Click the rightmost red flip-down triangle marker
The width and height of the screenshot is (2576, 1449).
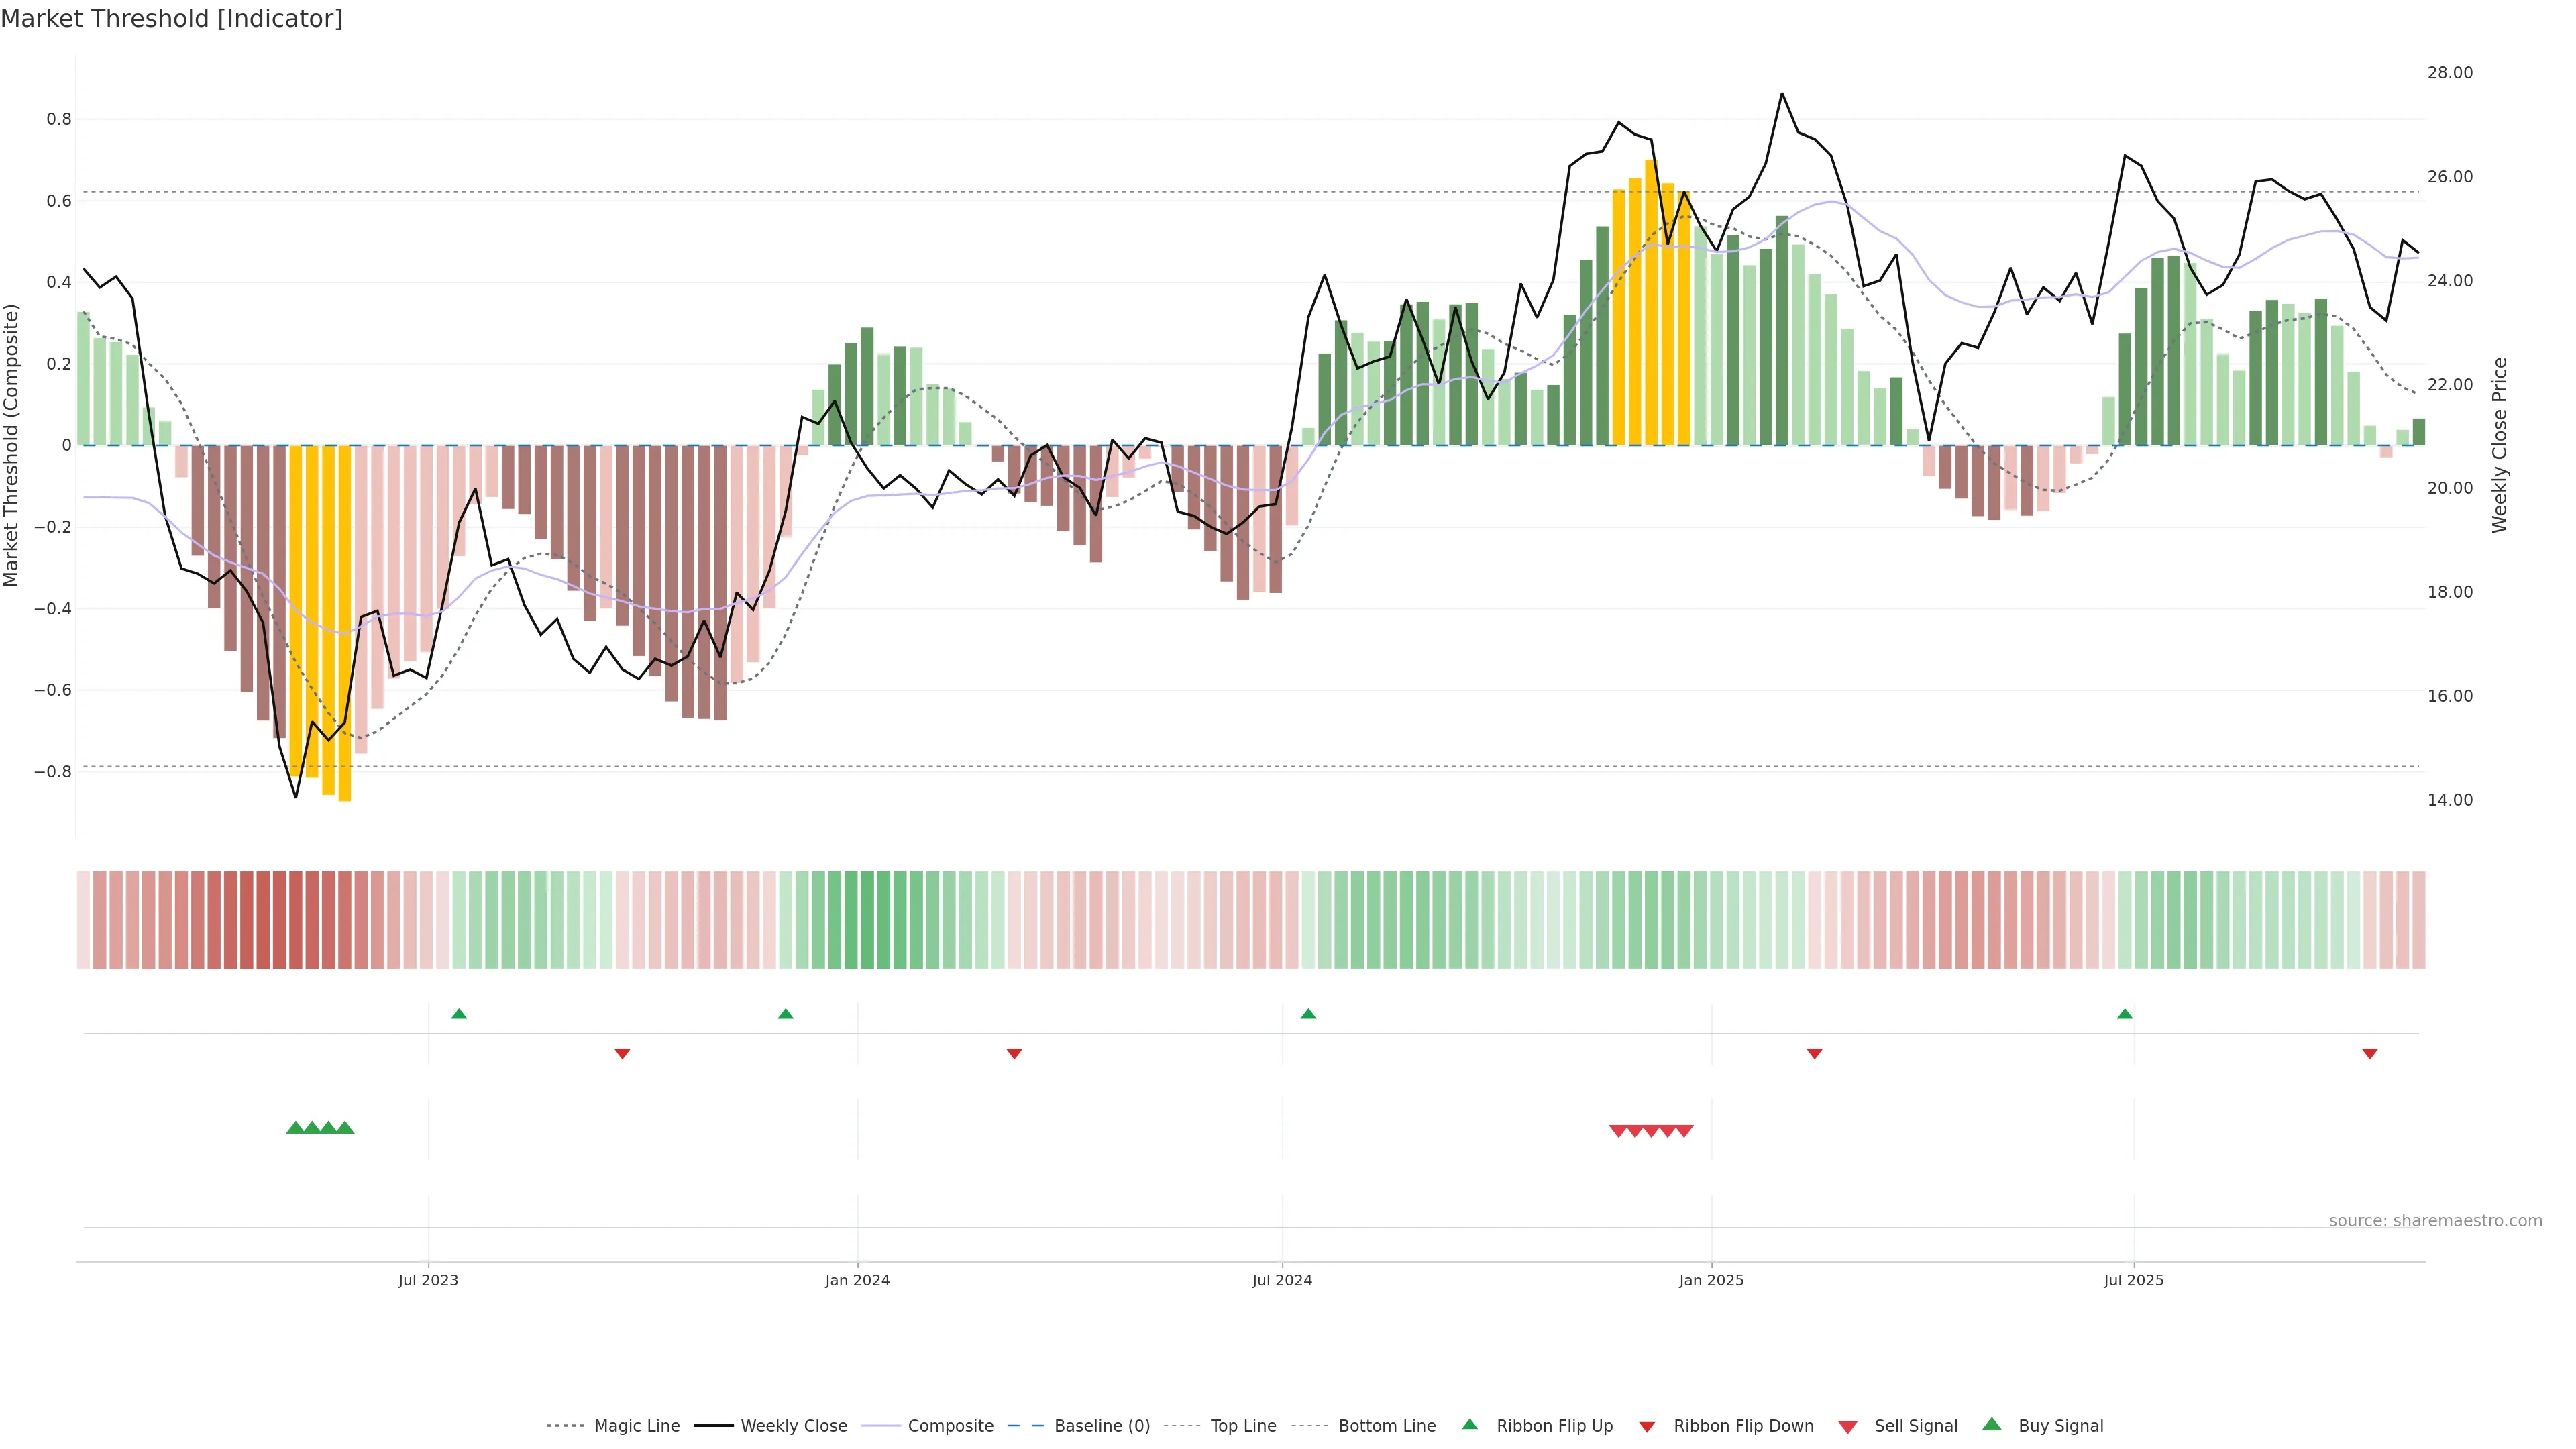tap(2369, 1053)
